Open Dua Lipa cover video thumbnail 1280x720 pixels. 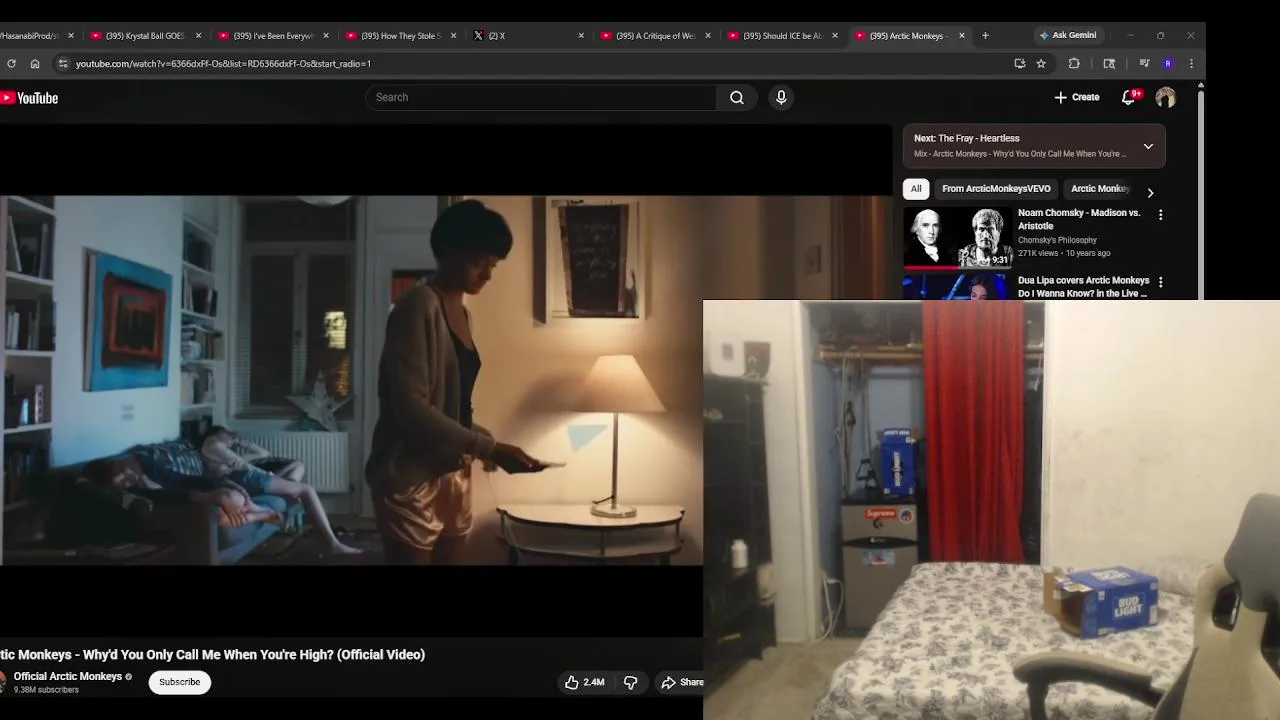957,287
